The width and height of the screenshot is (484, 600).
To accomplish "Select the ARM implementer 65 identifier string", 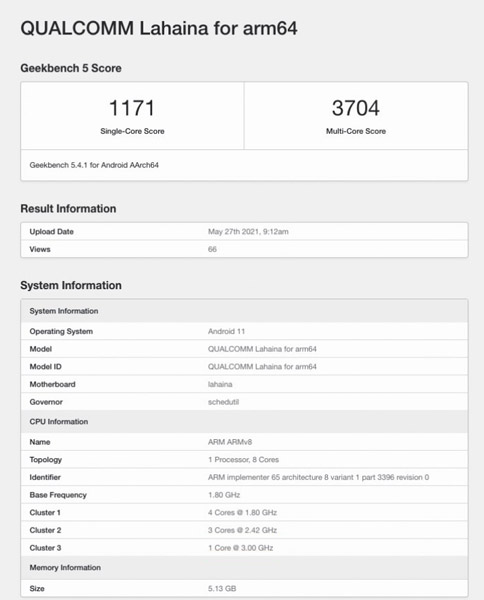I will point(318,477).
